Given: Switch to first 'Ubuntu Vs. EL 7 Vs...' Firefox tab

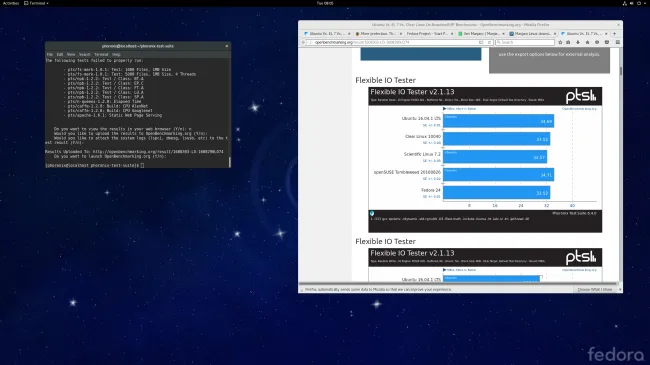Looking at the screenshot, I should click(x=326, y=34).
